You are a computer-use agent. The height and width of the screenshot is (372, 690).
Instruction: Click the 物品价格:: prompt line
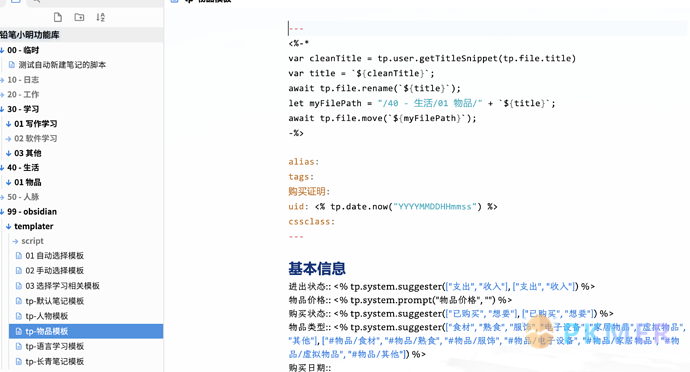pos(400,300)
